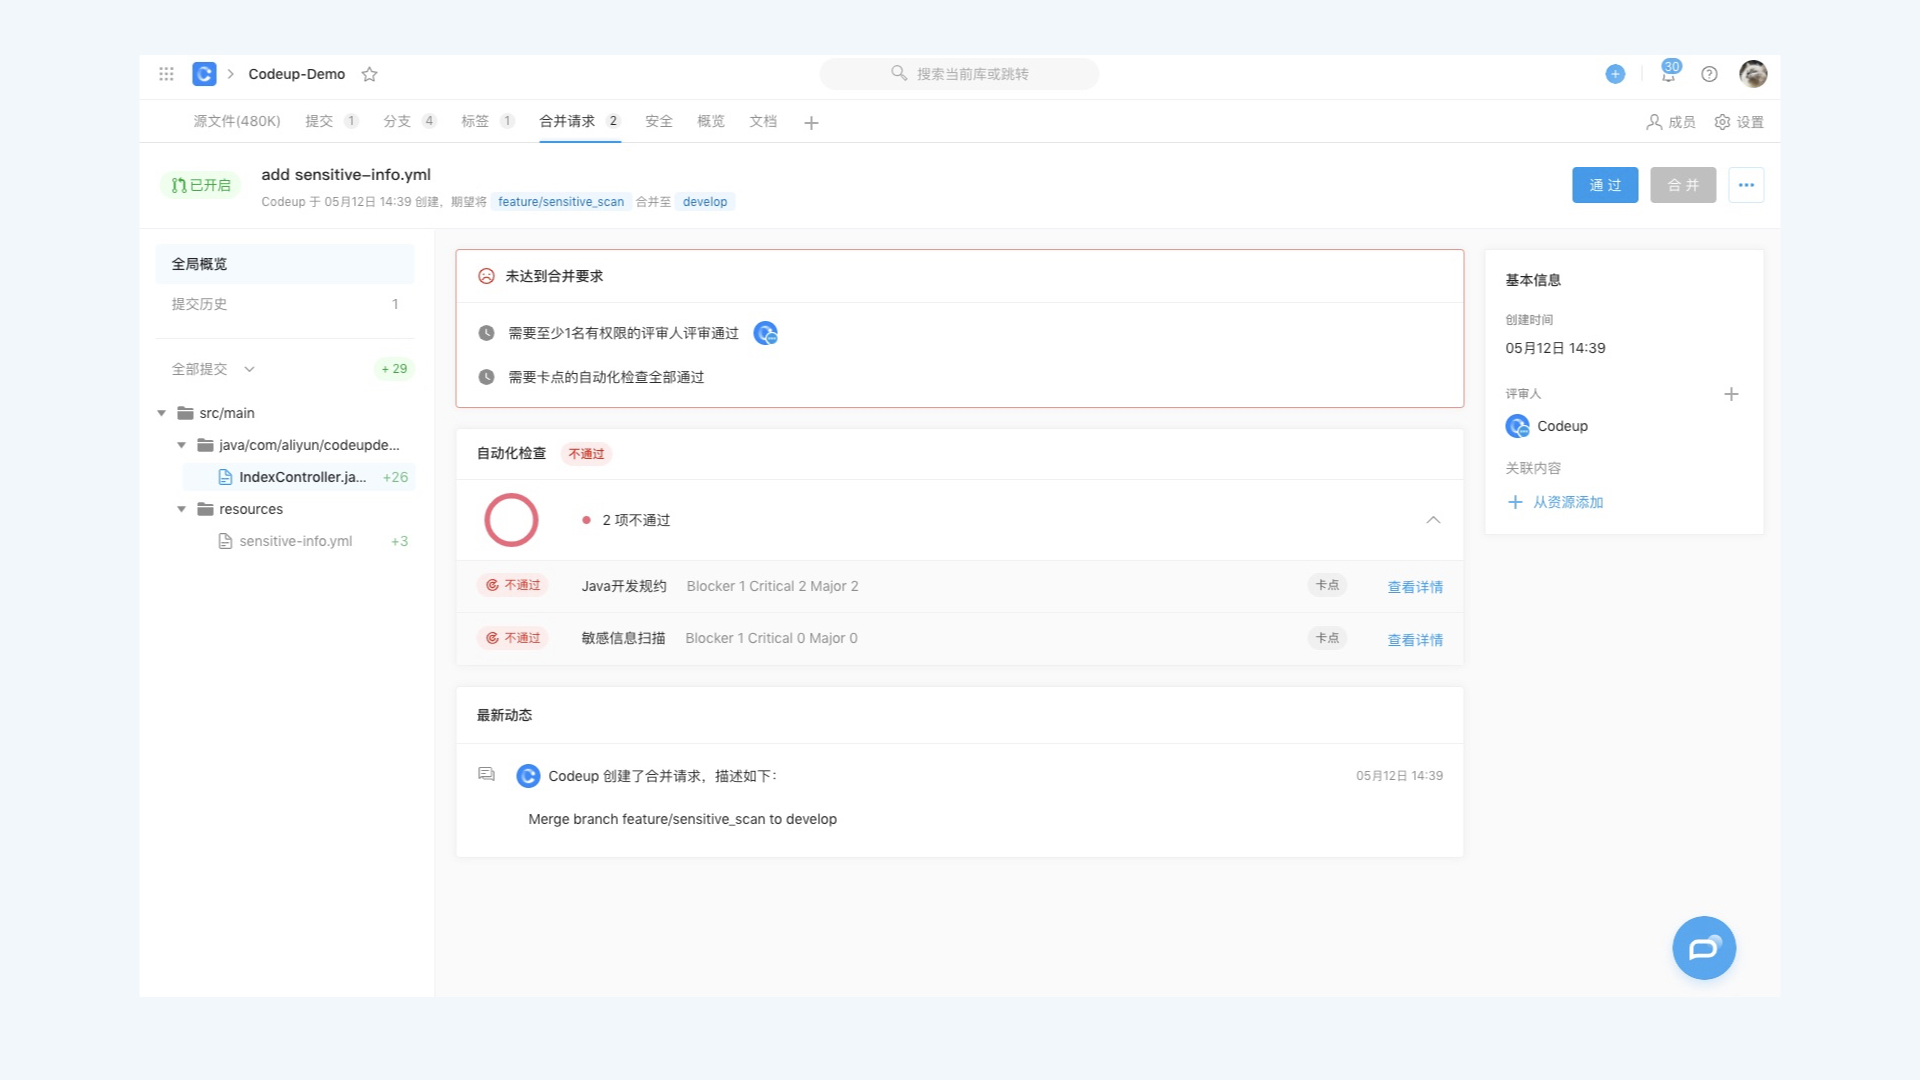This screenshot has height=1080, width=1920.
Task: Add a new tab with plus icon
Action: tap(811, 122)
